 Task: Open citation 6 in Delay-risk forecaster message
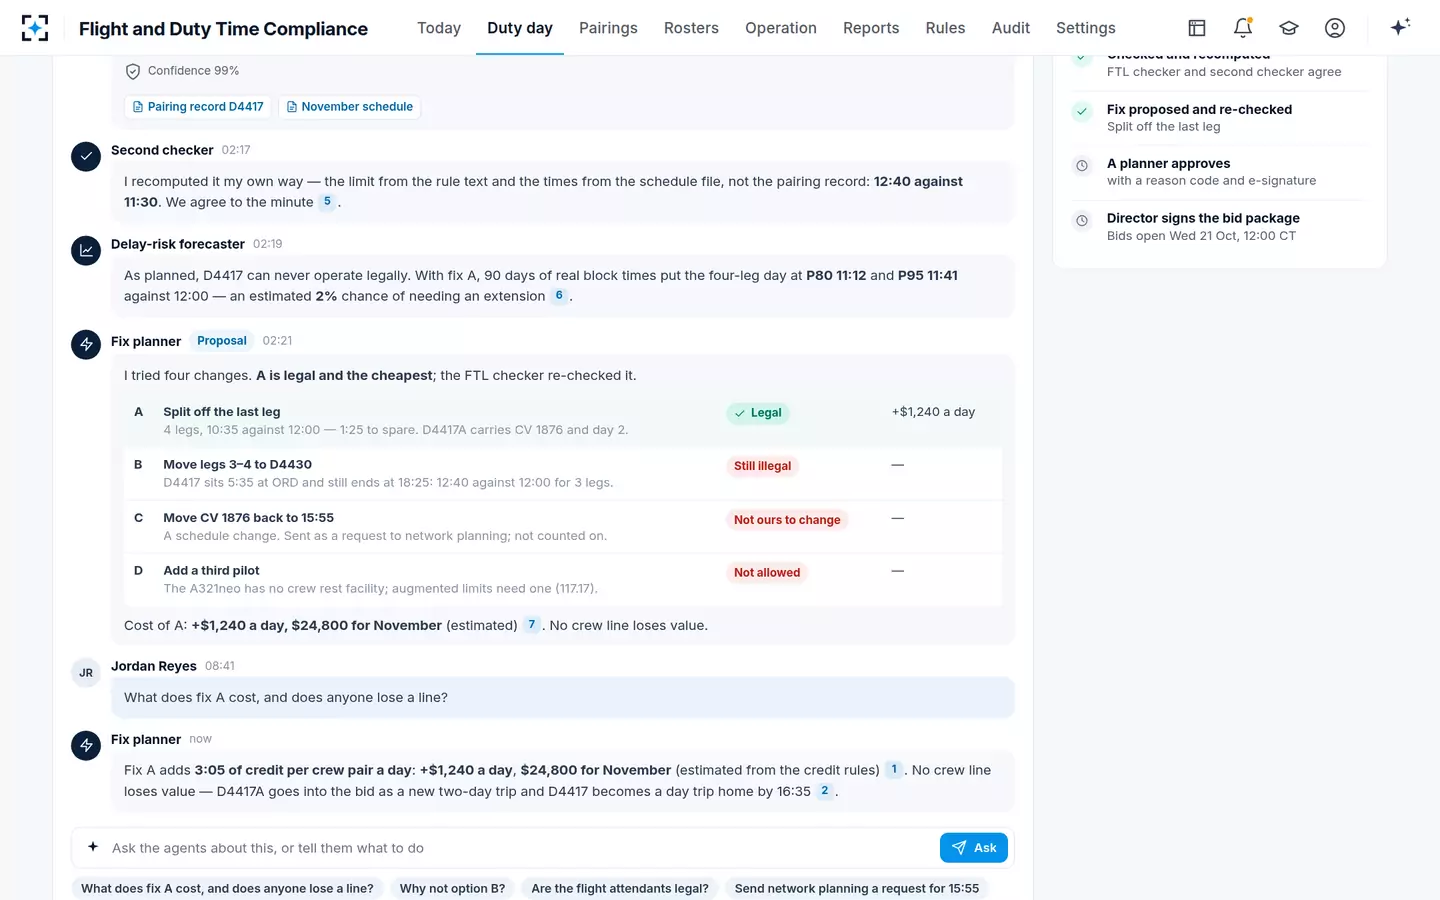click(x=559, y=296)
